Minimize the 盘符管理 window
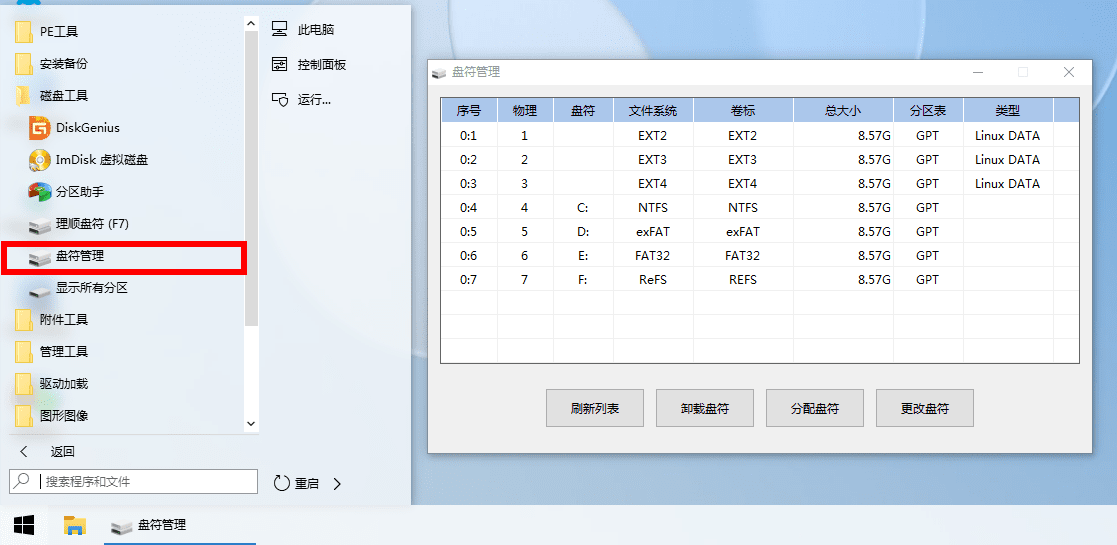 pos(979,72)
